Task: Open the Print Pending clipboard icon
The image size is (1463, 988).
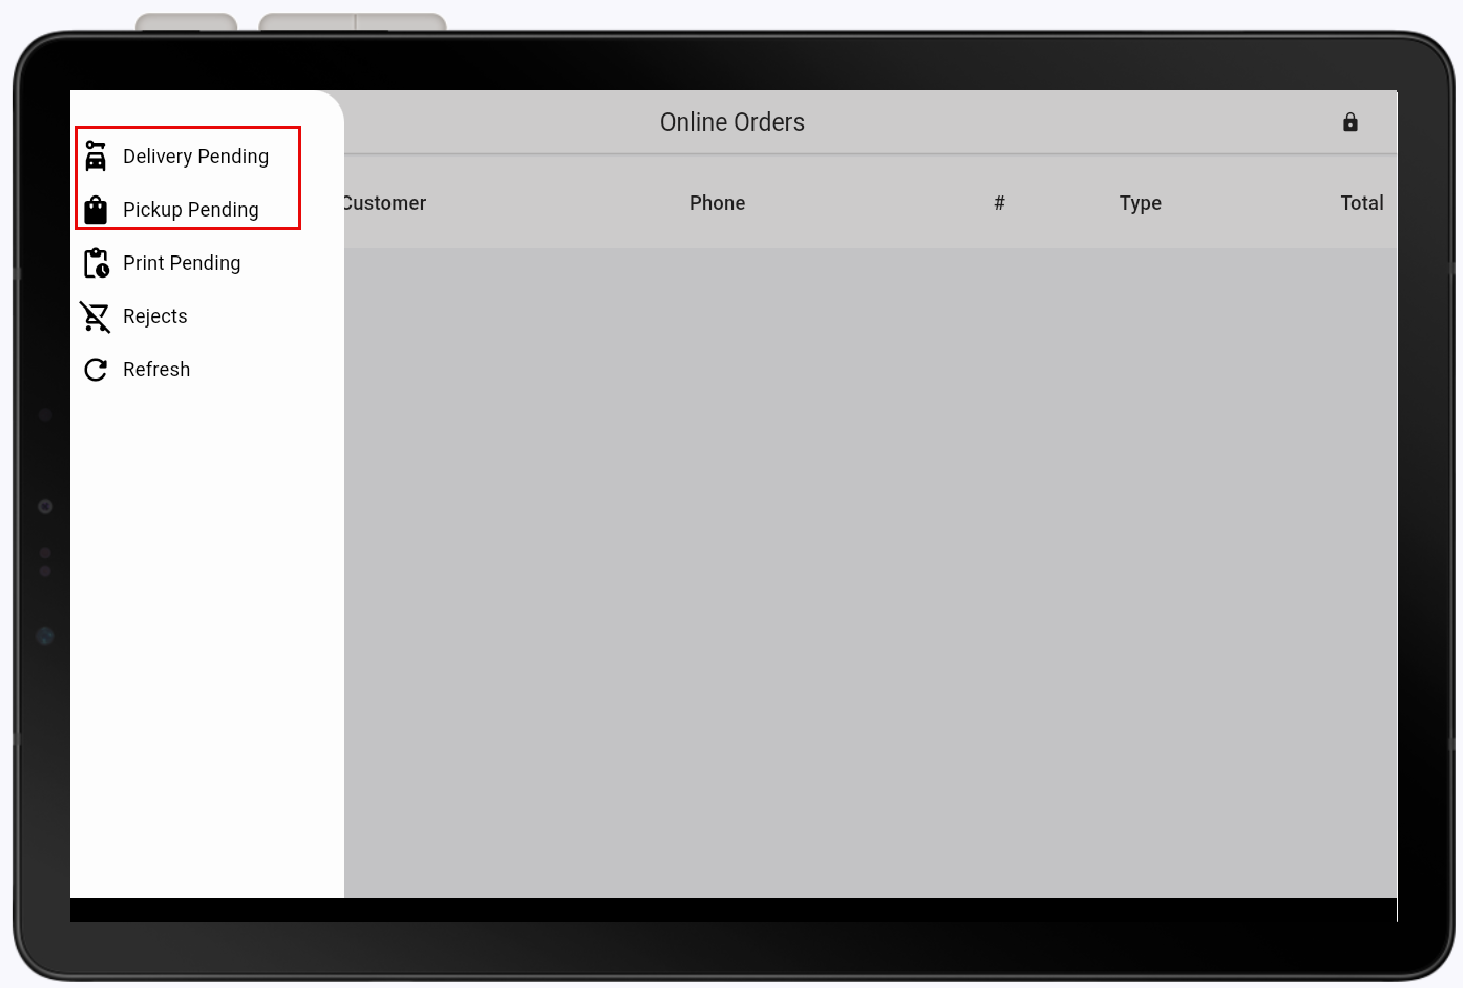Action: tap(95, 263)
